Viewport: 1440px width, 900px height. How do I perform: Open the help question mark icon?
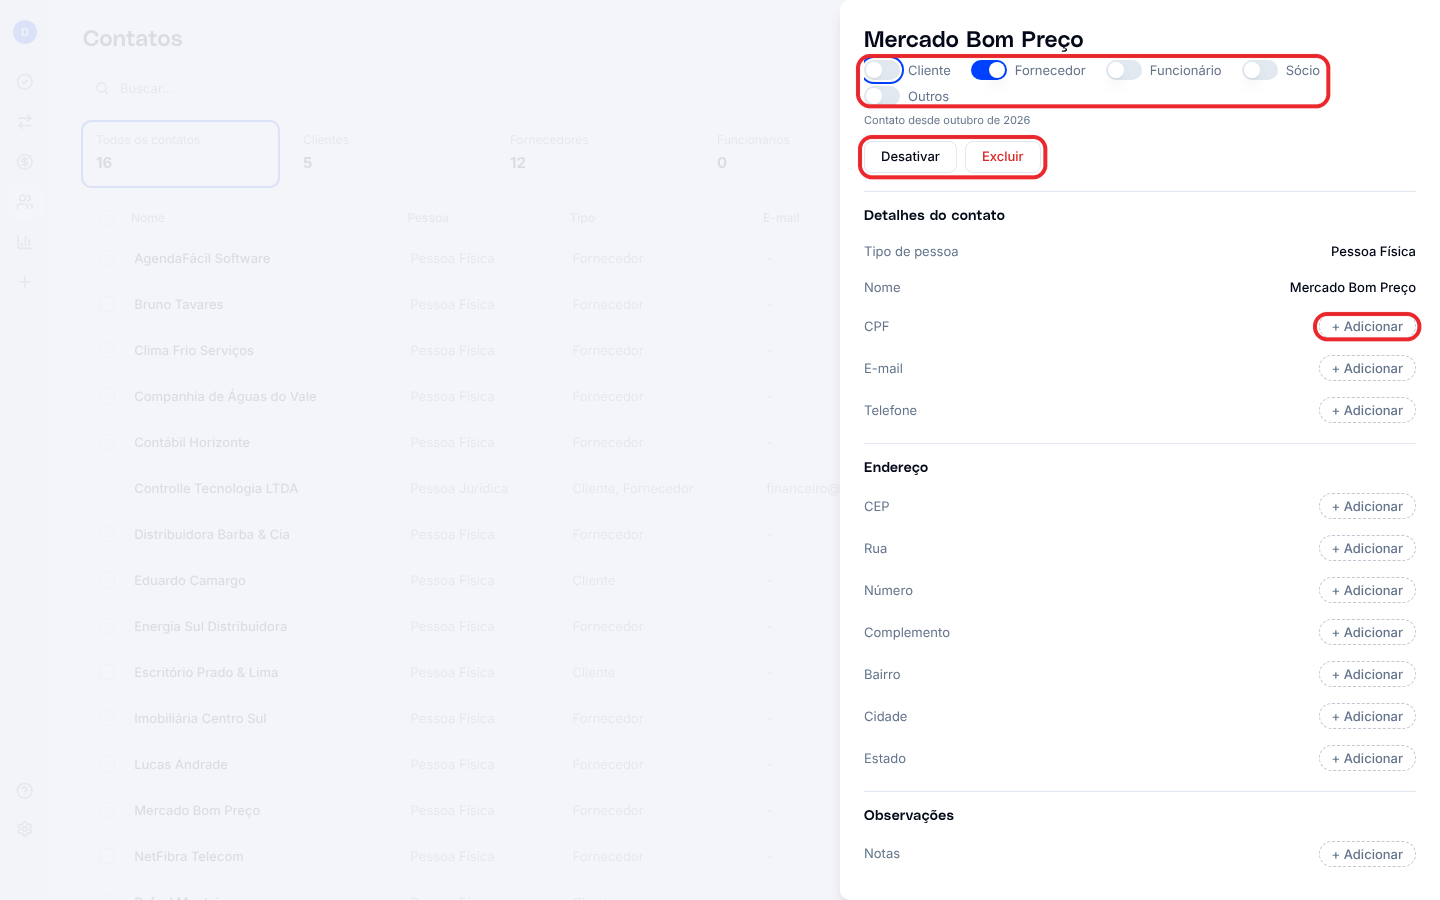pyautogui.click(x=25, y=791)
